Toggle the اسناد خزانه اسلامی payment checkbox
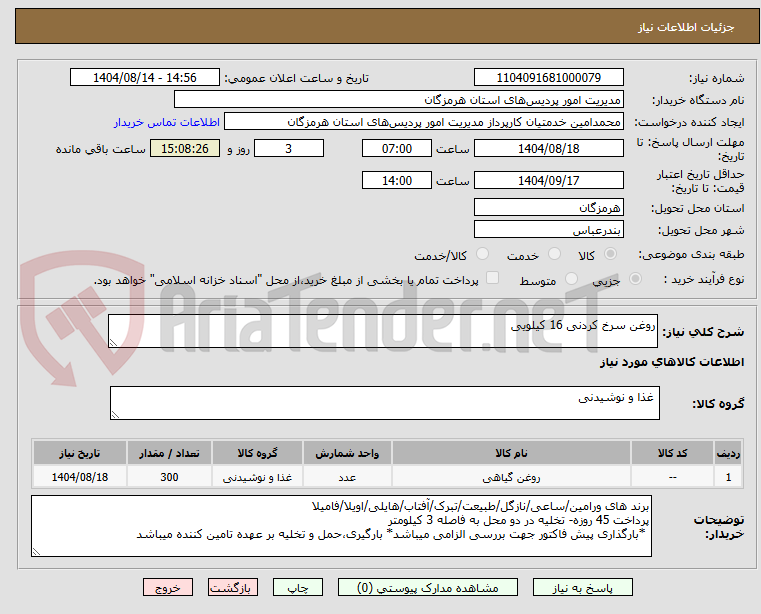This screenshot has width=761, height=614. pyautogui.click(x=492, y=278)
